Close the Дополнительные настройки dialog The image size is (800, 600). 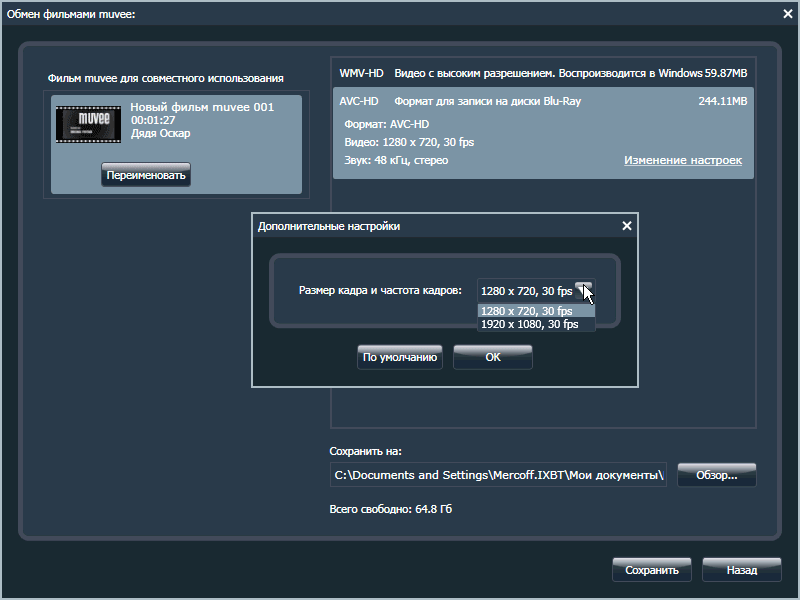click(627, 226)
